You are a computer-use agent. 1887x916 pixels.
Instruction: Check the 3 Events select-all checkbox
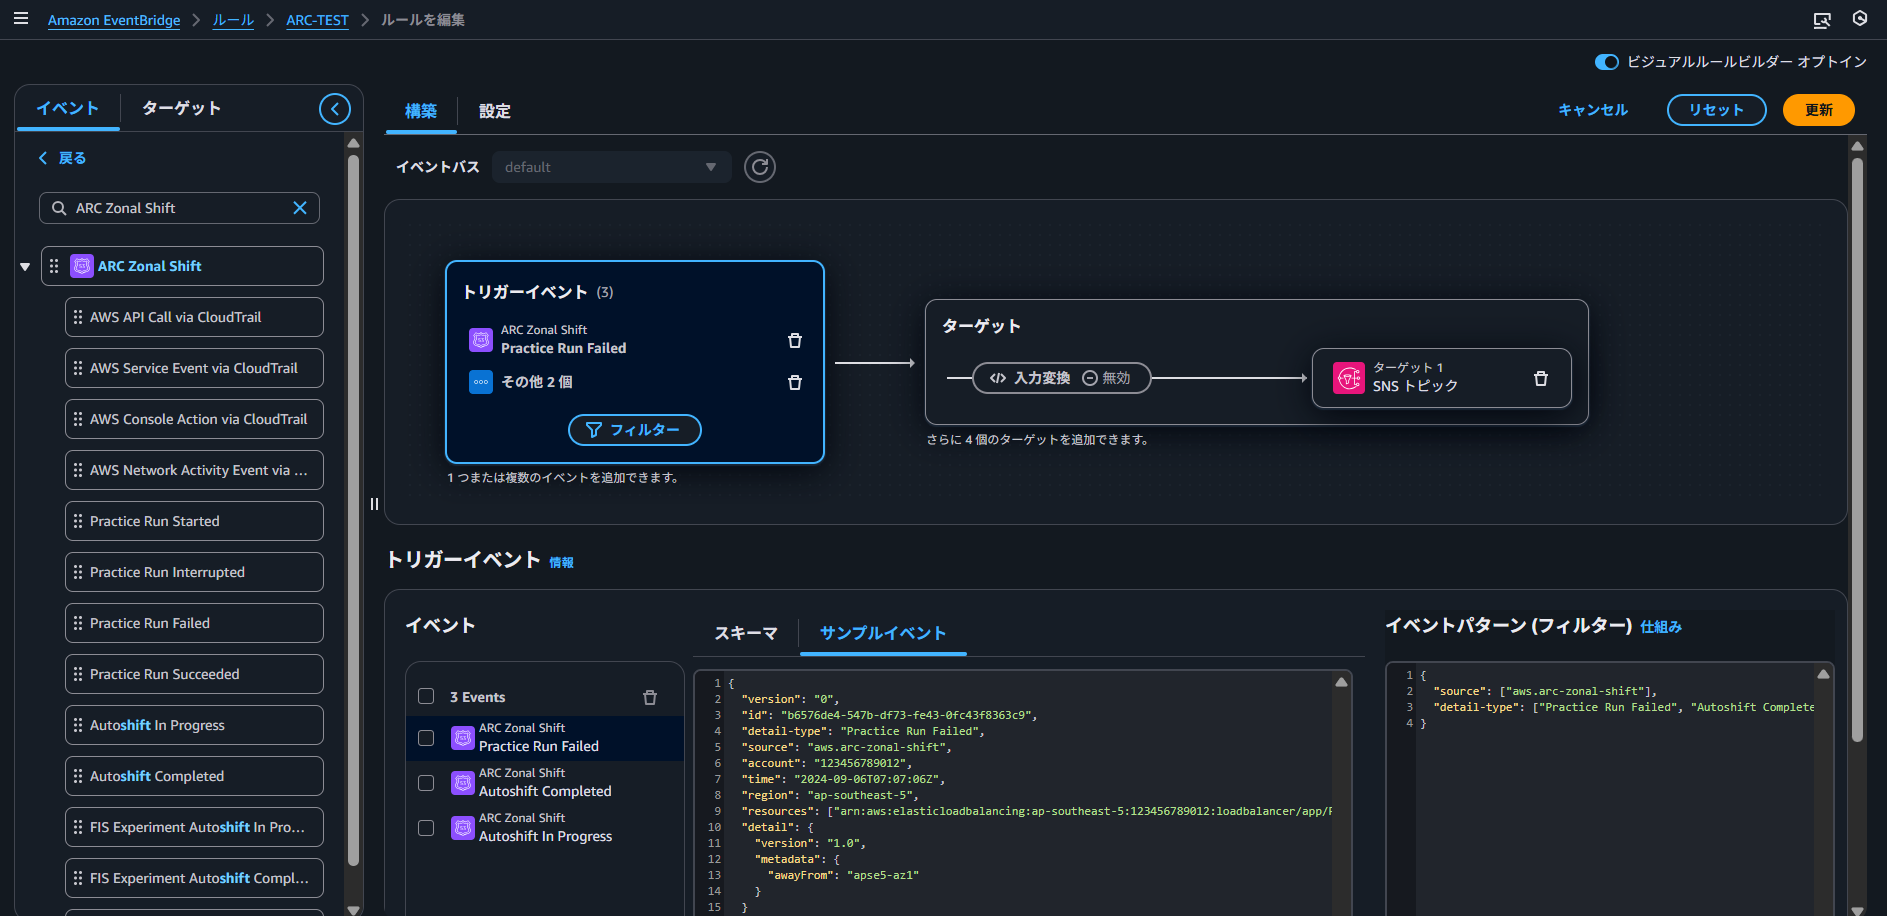point(426,696)
